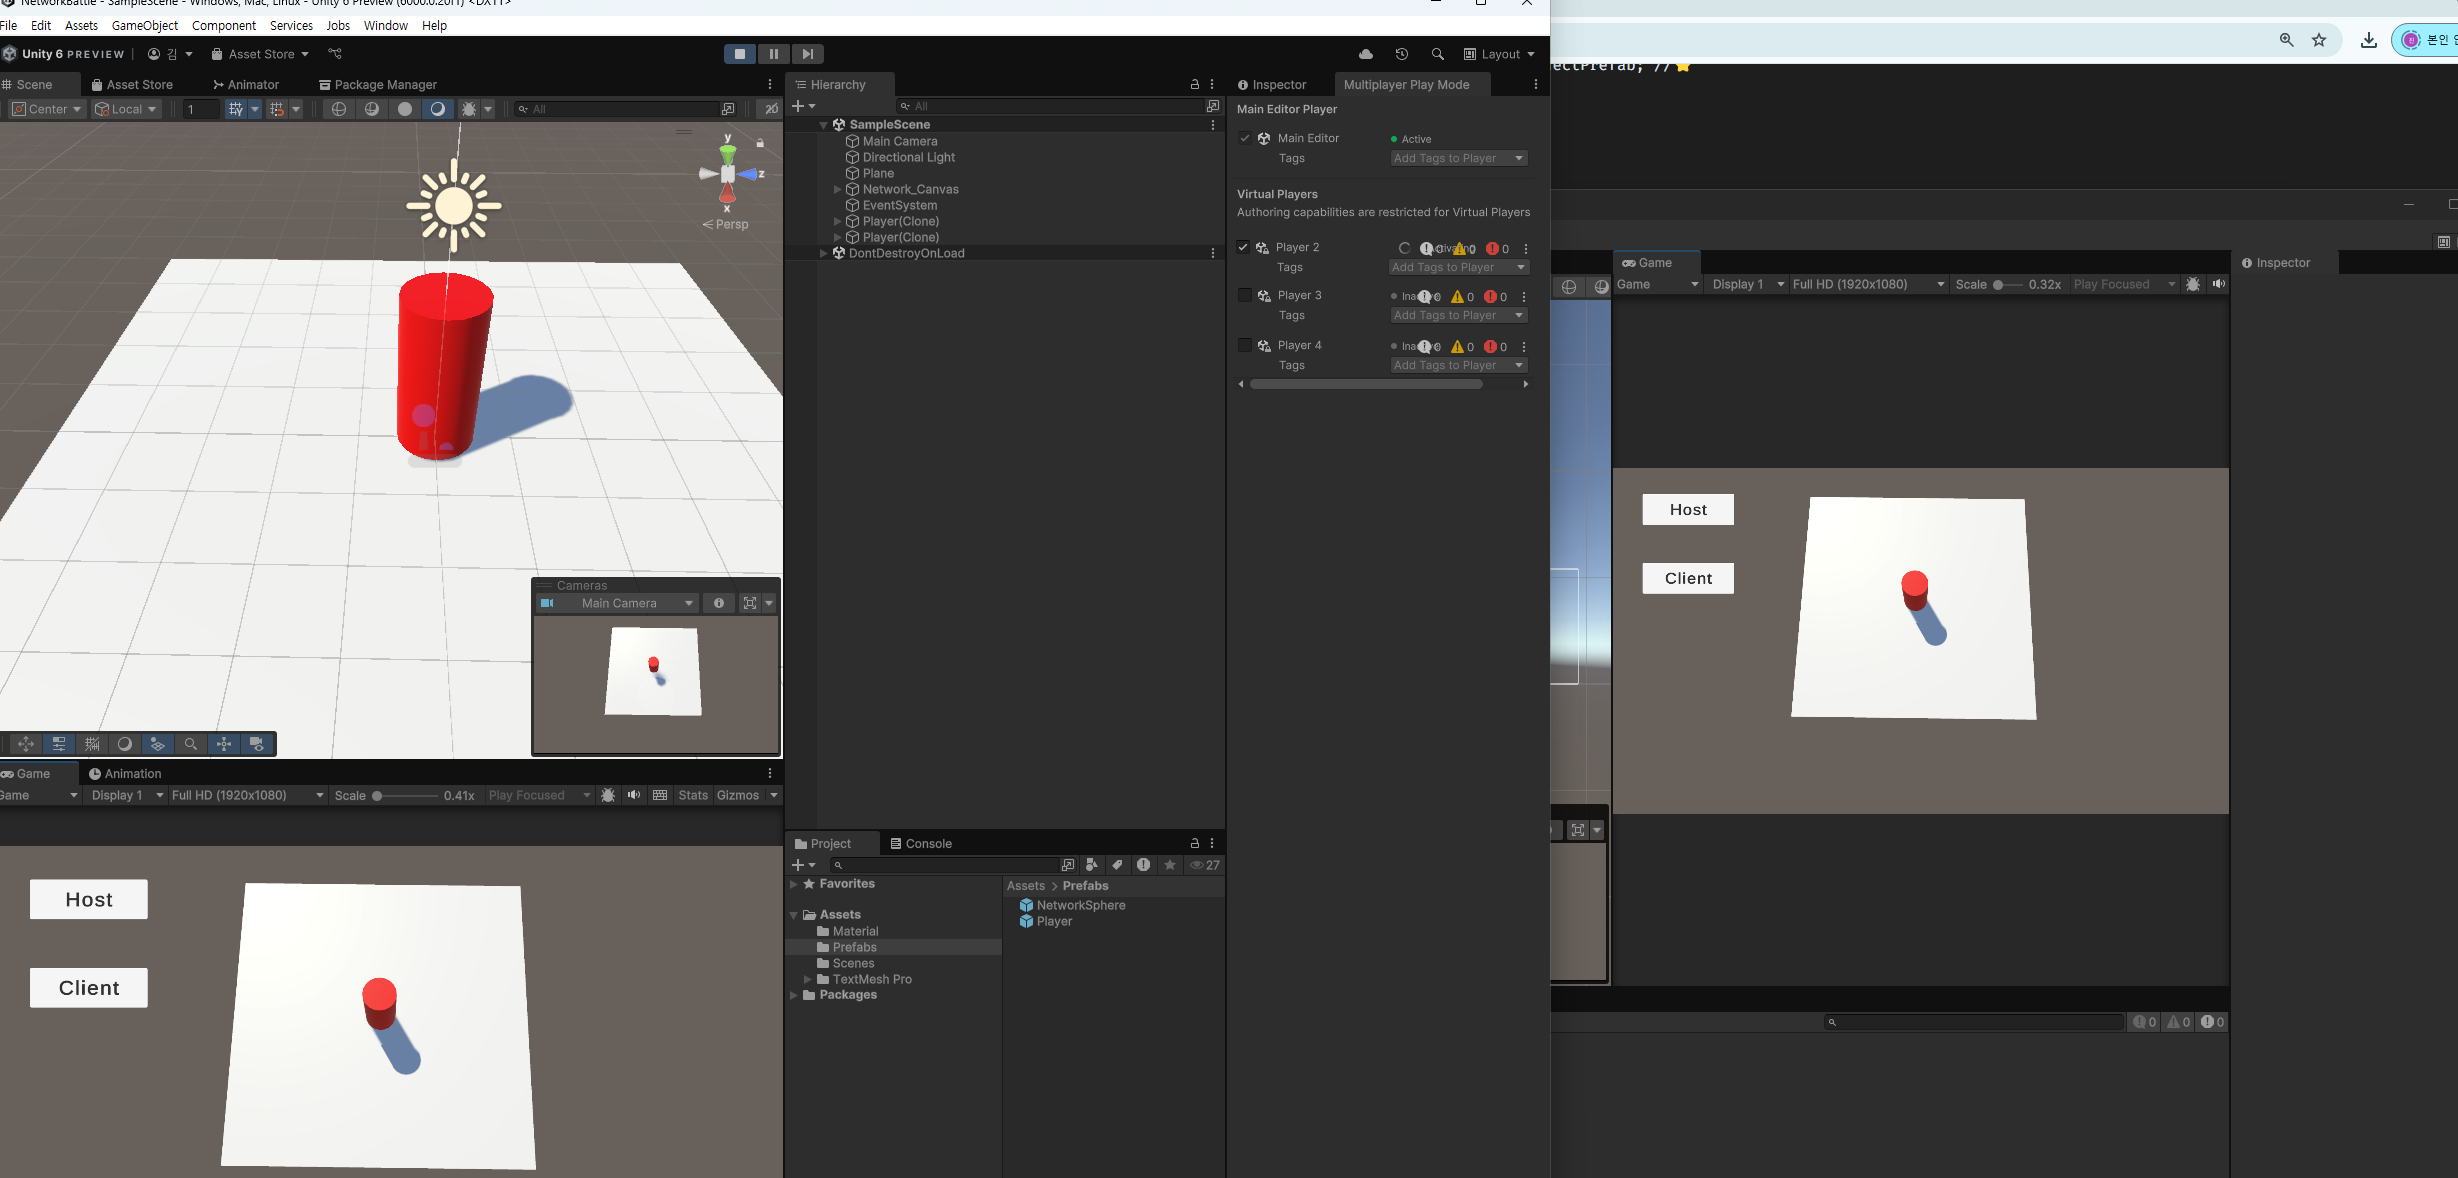Expand Network_Canvas in Hierarchy
2458x1178 pixels.
tap(838, 189)
